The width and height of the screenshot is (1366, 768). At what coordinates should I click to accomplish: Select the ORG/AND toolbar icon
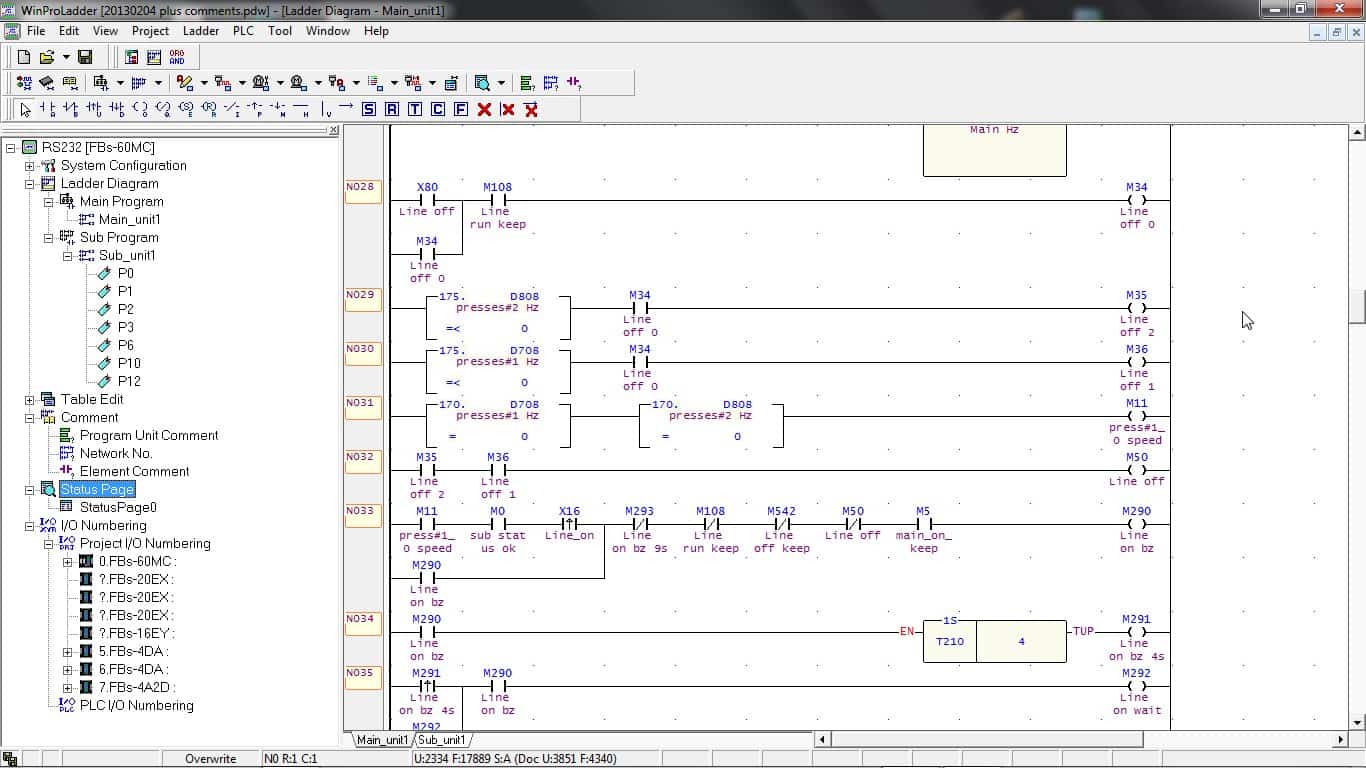point(177,57)
